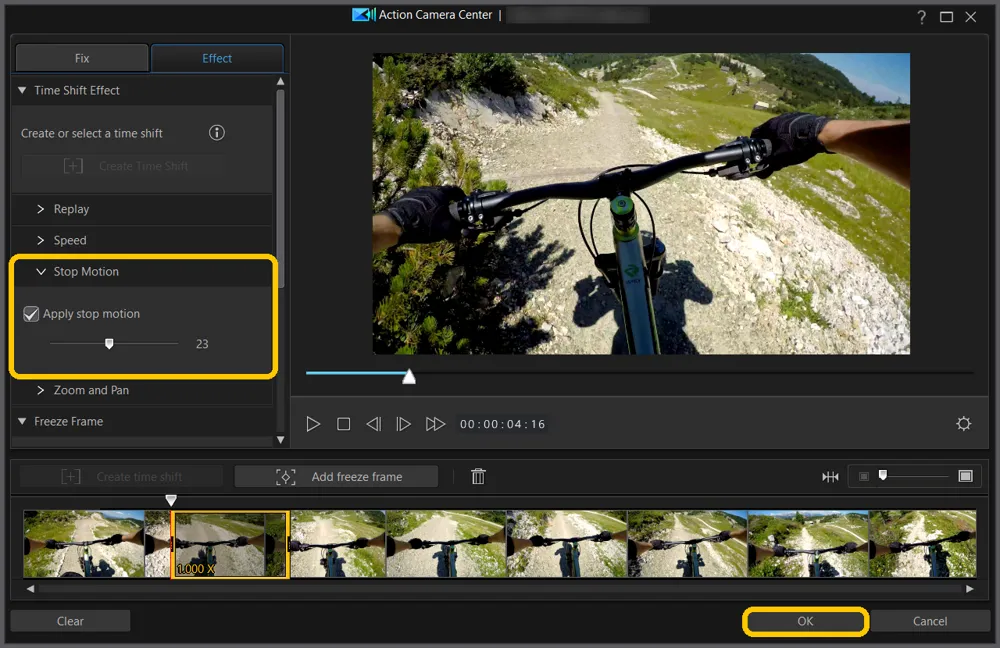Fast forward the preview
1000x648 pixels.
pyautogui.click(x=435, y=424)
